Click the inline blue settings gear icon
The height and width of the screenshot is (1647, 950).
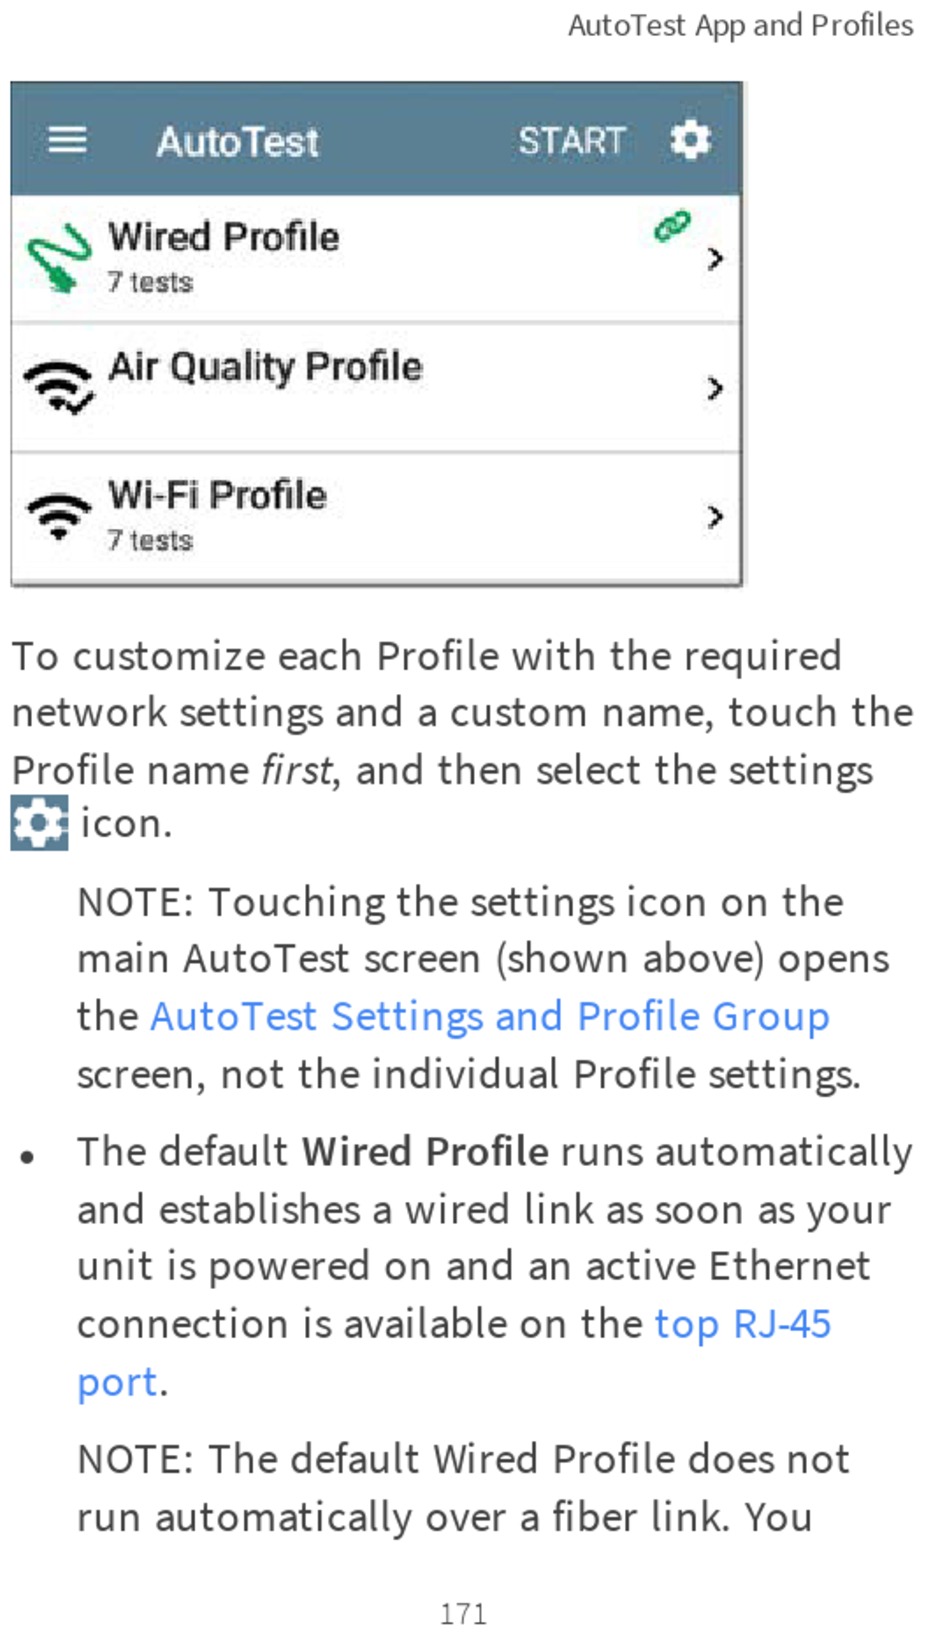pyautogui.click(x=40, y=823)
